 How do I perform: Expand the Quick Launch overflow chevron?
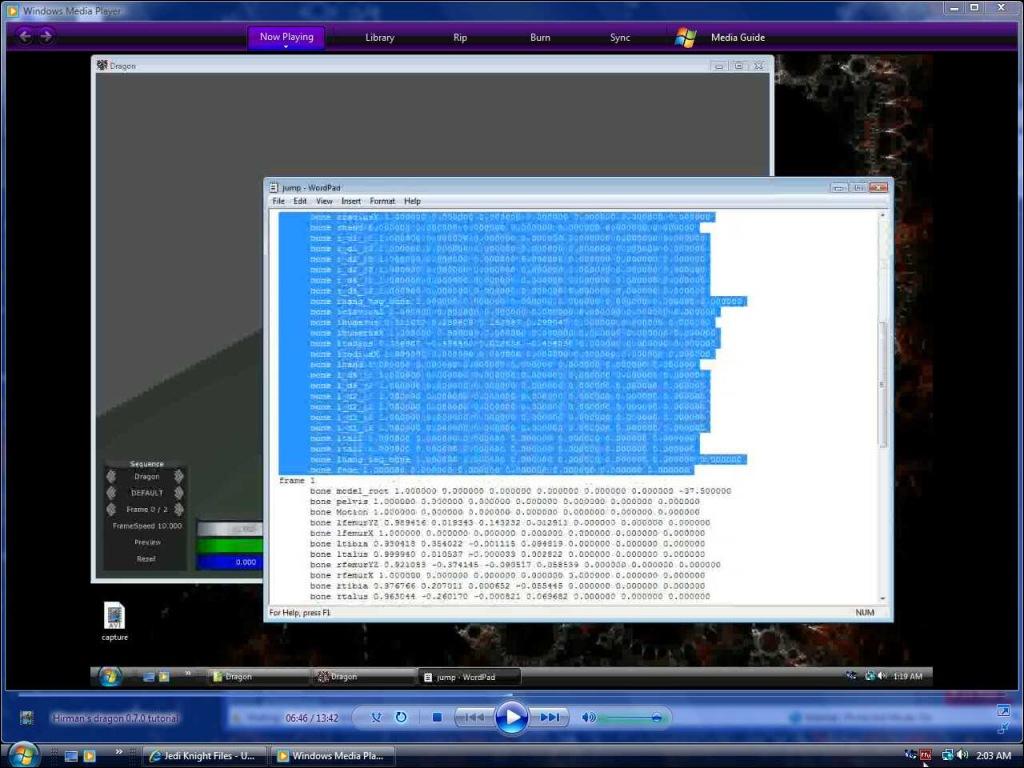119,752
